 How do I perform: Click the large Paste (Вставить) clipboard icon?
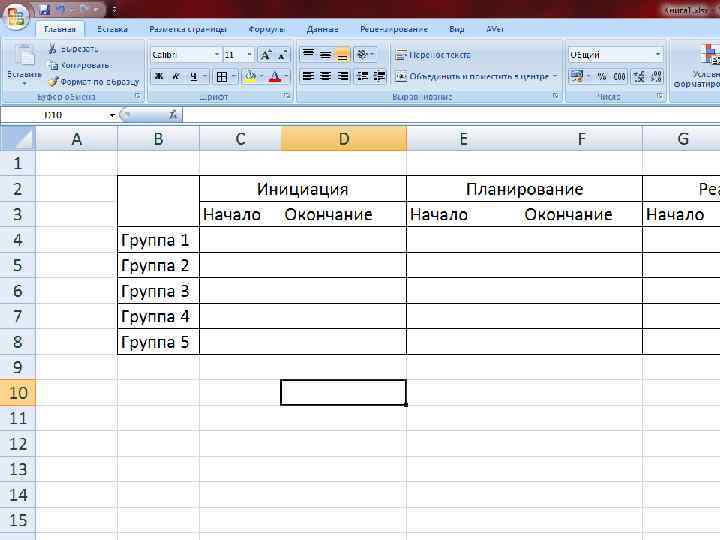24,56
